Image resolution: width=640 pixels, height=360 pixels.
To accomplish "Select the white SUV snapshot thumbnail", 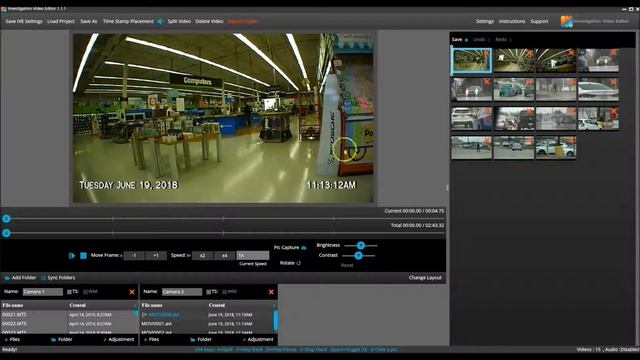I will [x=471, y=119].
